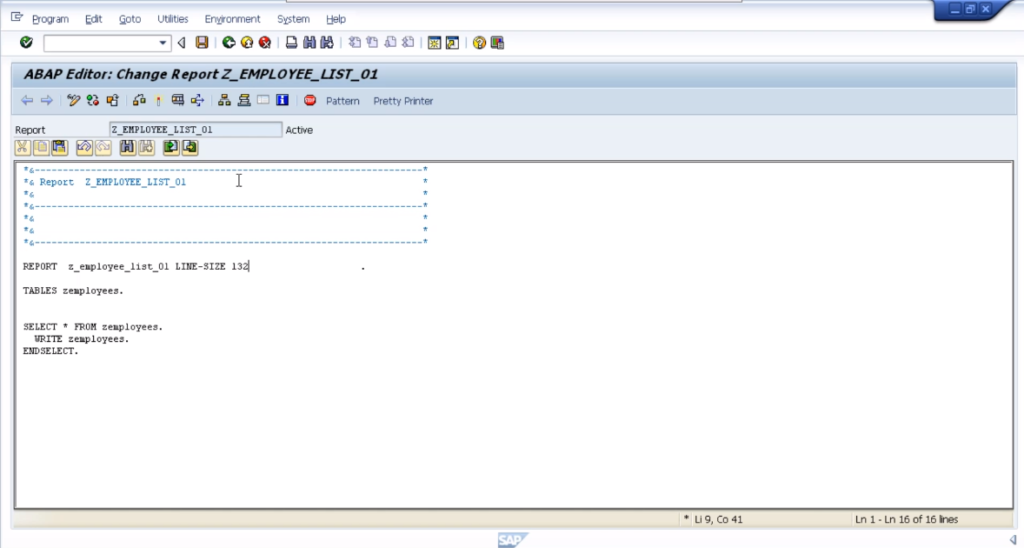Viewport: 1024px width, 548px height.
Task: Click the Active/Inactive toggle icon
Action: click(x=93, y=101)
